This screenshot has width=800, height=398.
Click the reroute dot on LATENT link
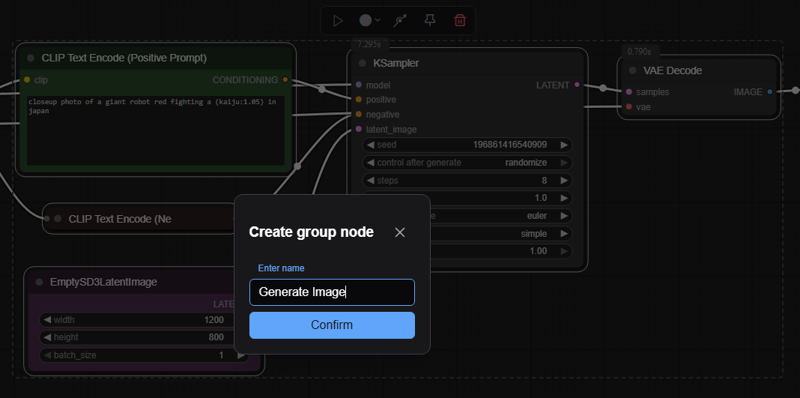(603, 88)
